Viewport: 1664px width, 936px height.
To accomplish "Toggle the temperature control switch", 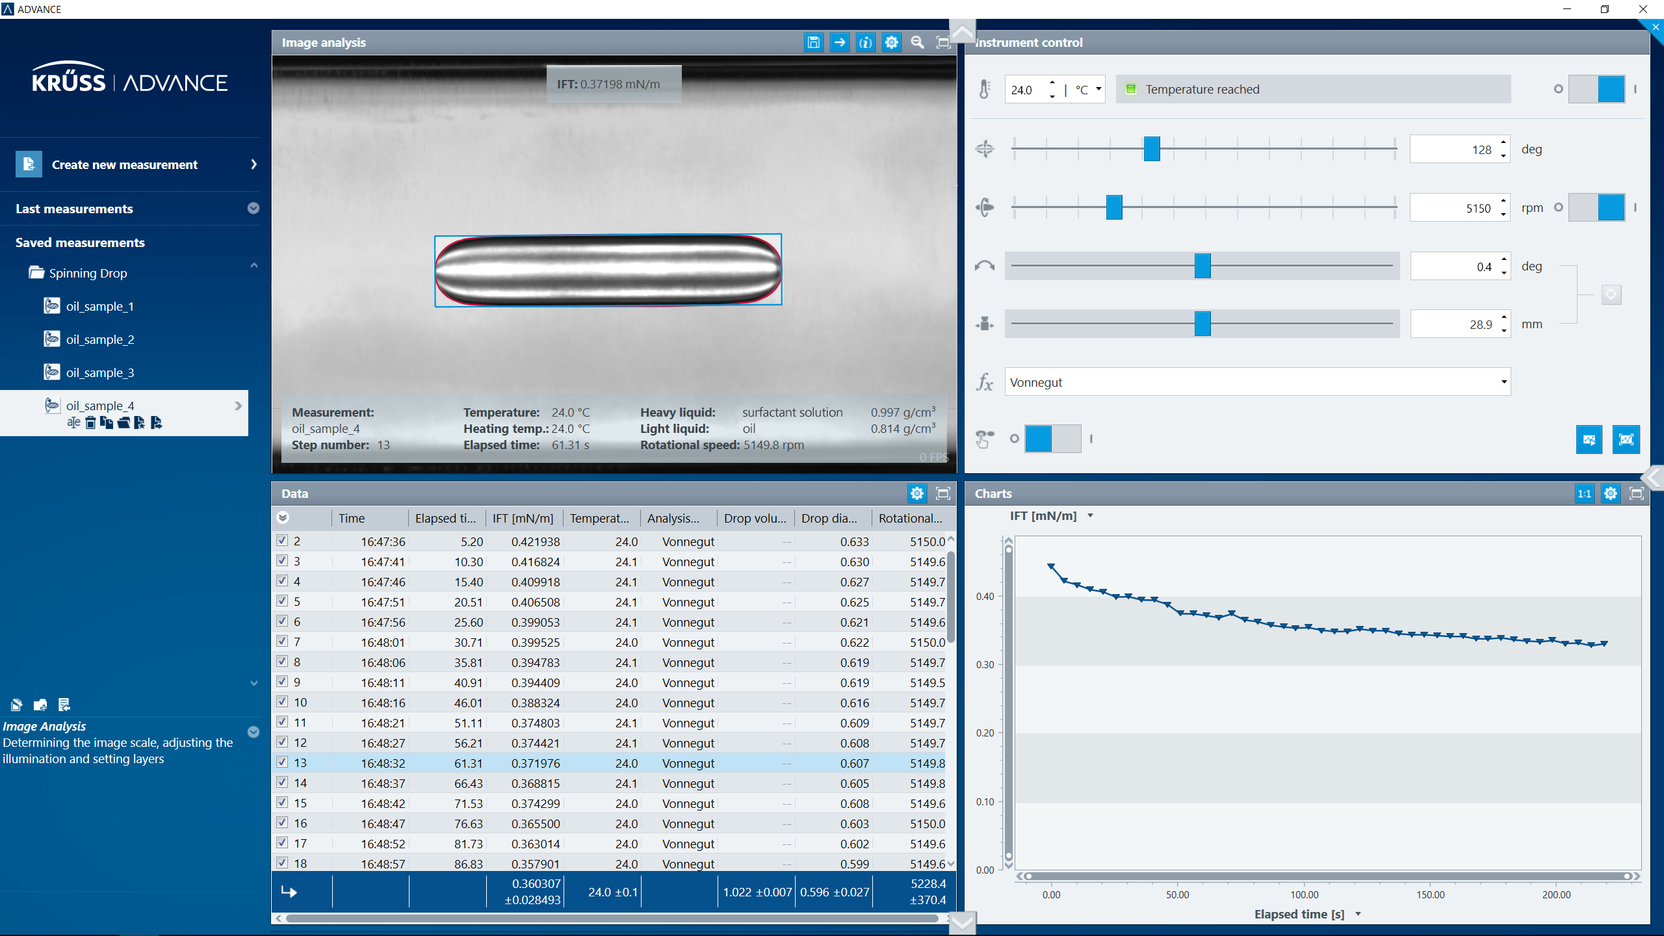I will click(1596, 89).
